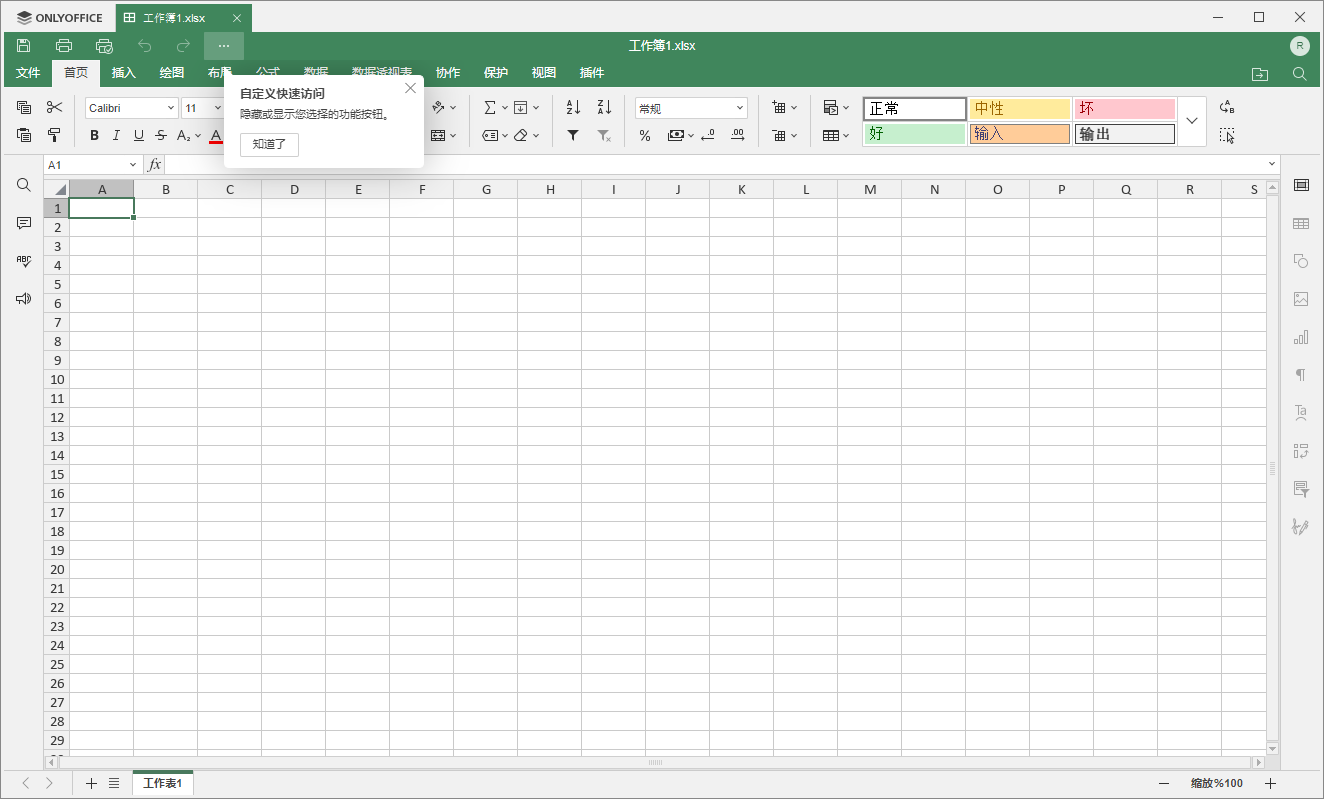Select column header G

point(486,189)
